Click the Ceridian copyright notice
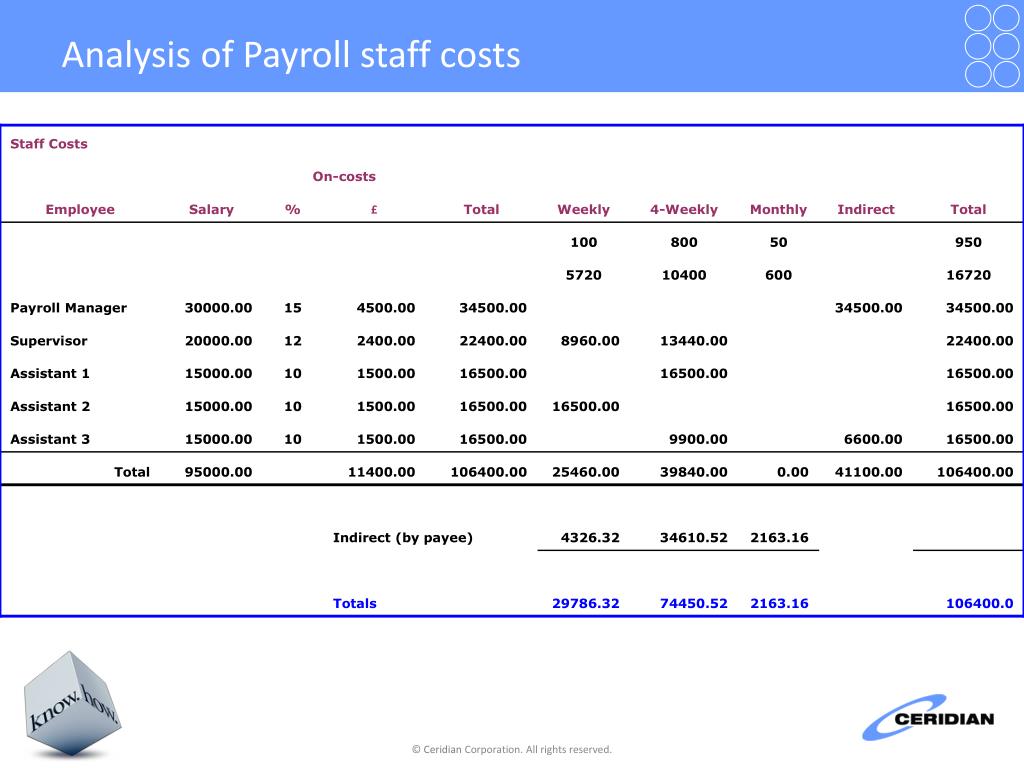The height and width of the screenshot is (768, 1024). [512, 750]
